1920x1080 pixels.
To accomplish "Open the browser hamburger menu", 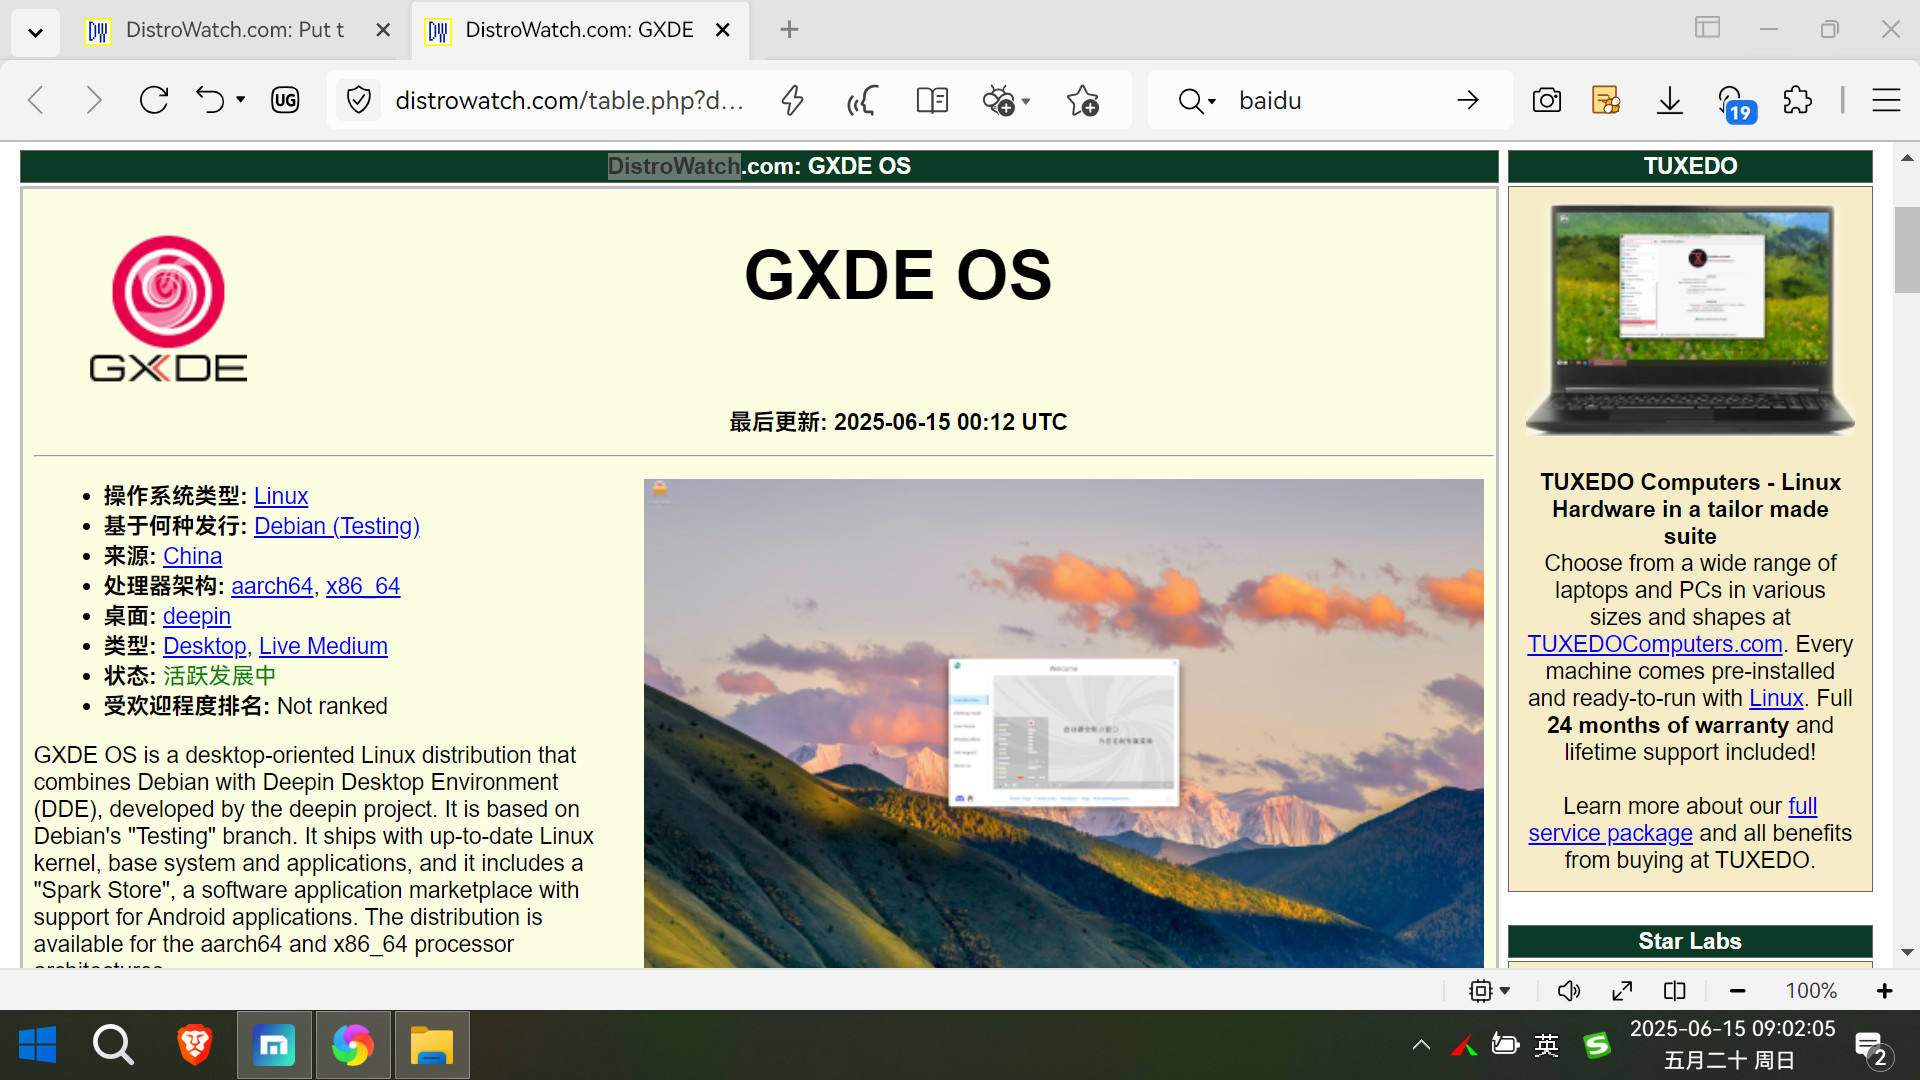I will pyautogui.click(x=1886, y=100).
